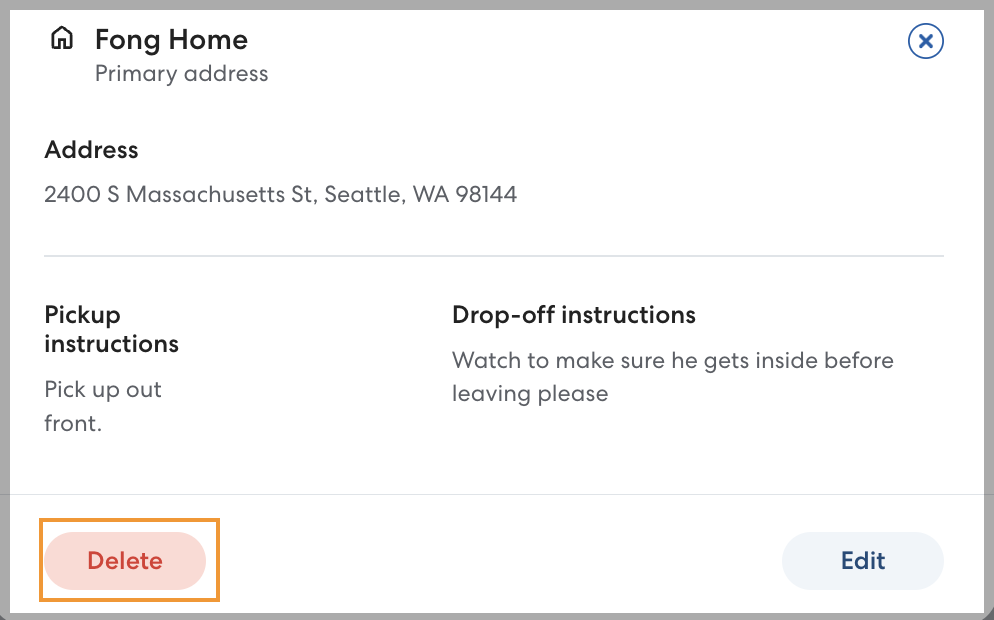994x620 pixels.
Task: Click the "Drop-off instructions" heading
Action: point(573,315)
